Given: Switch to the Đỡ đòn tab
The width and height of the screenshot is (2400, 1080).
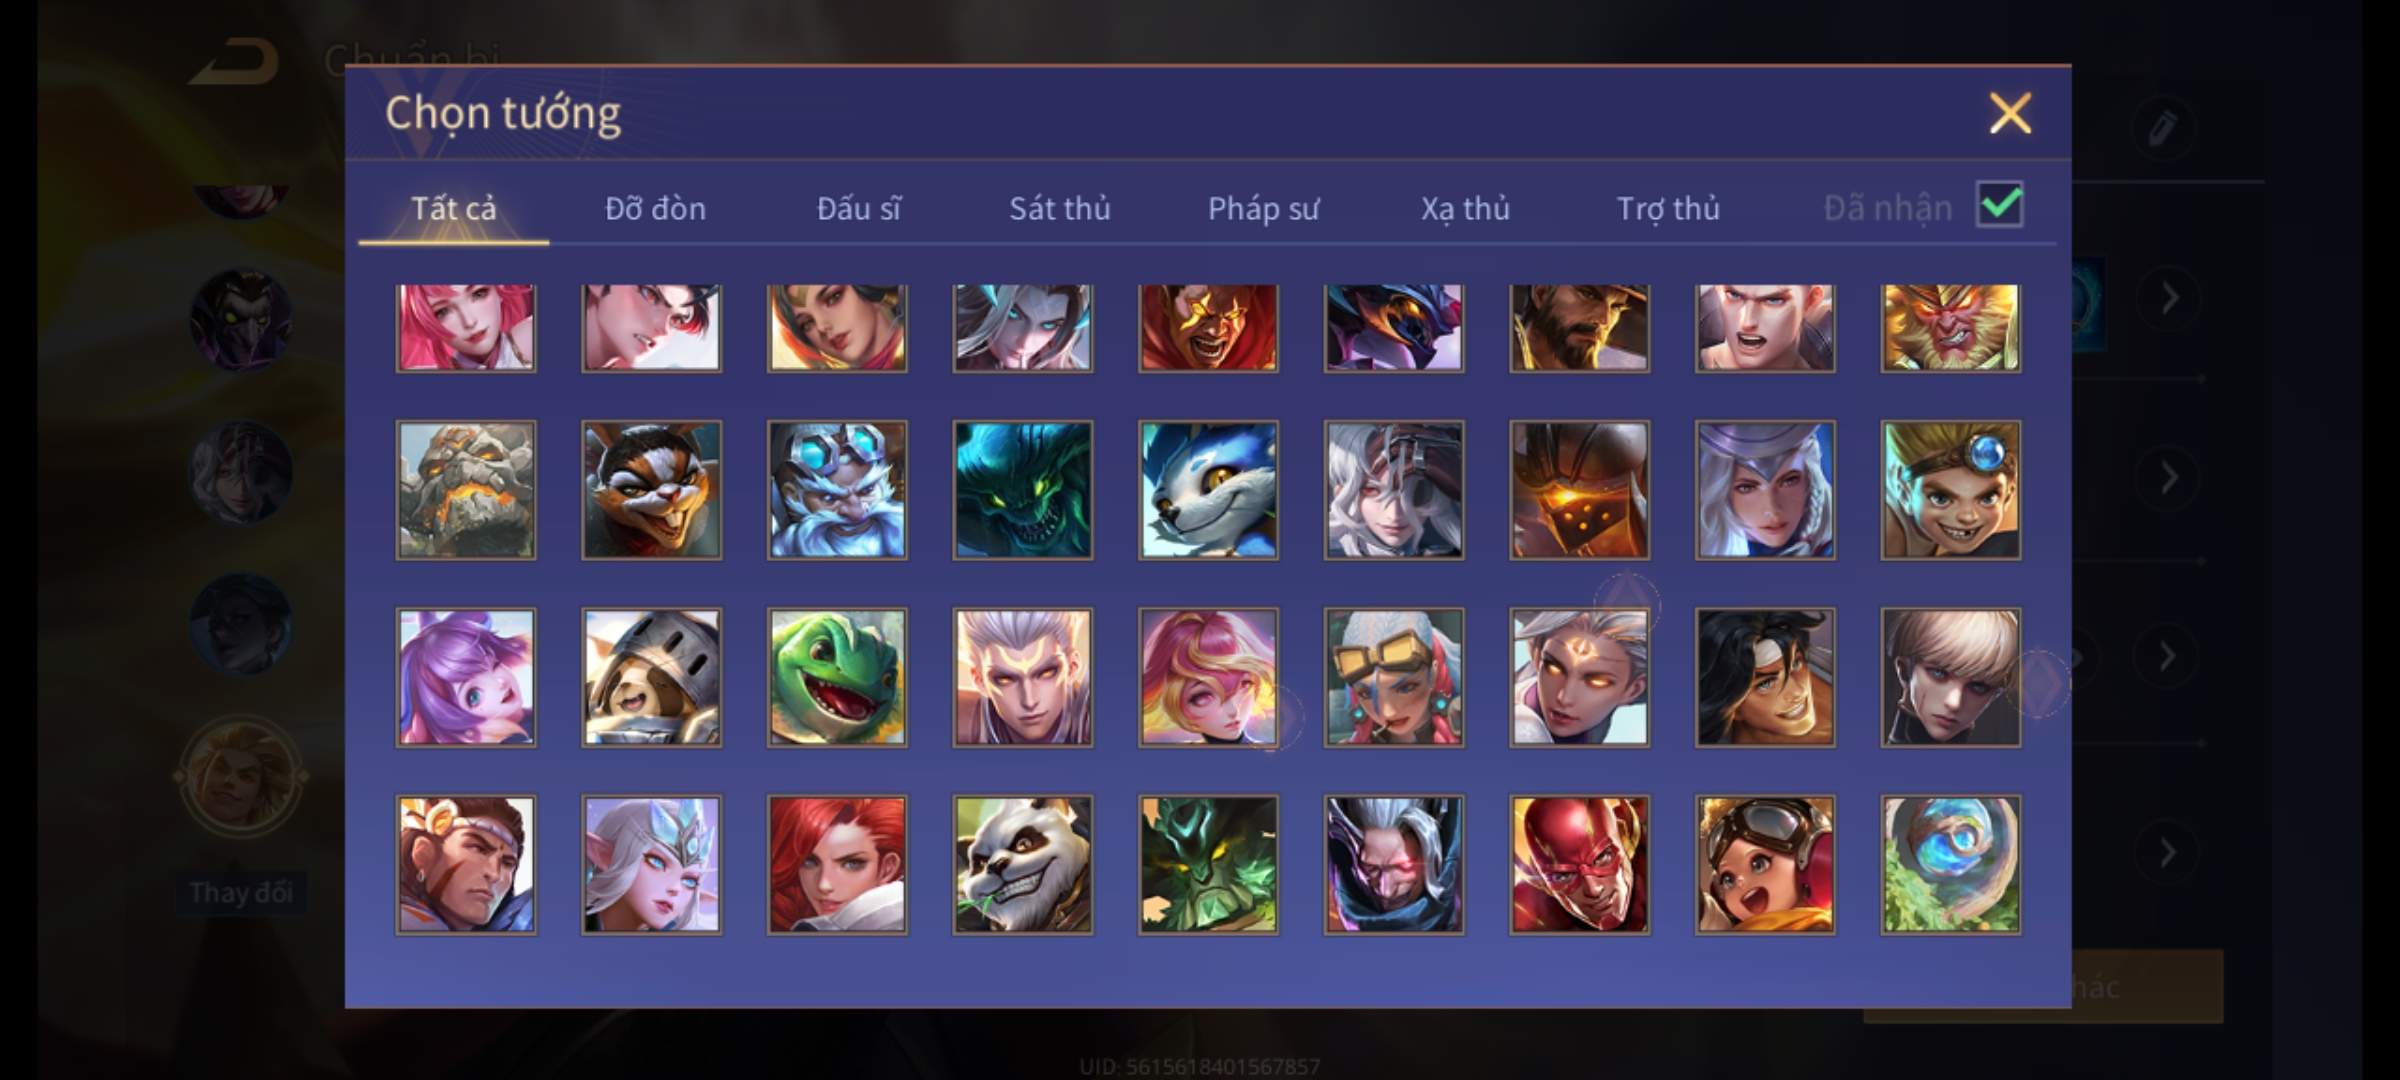Looking at the screenshot, I should click(x=655, y=208).
